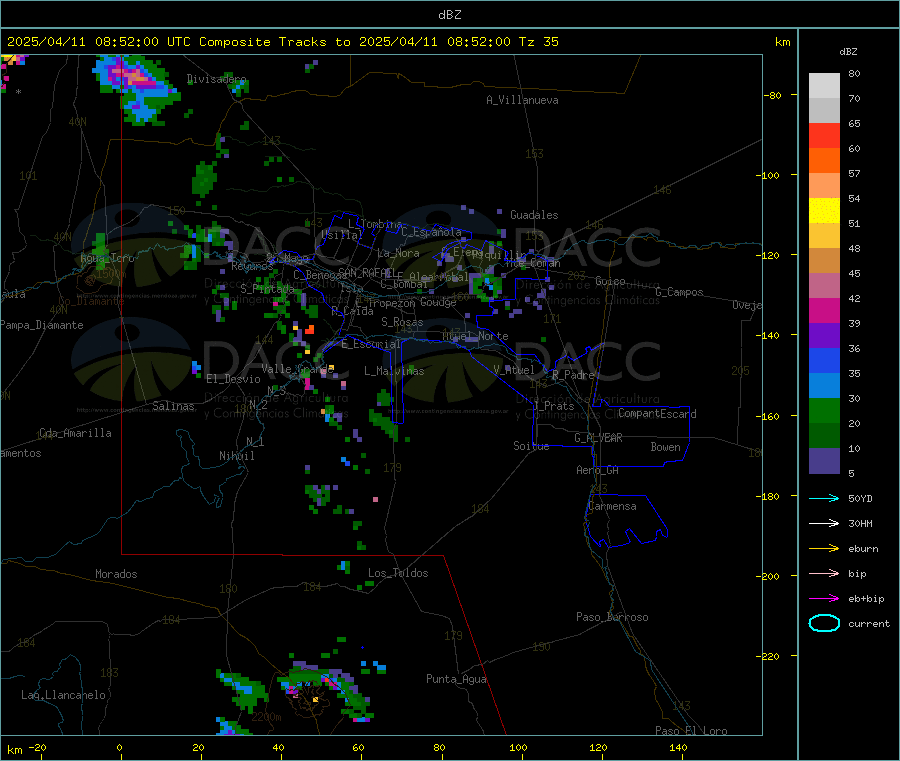Click the Guico map label
The height and width of the screenshot is (761, 900).
pos(610,281)
